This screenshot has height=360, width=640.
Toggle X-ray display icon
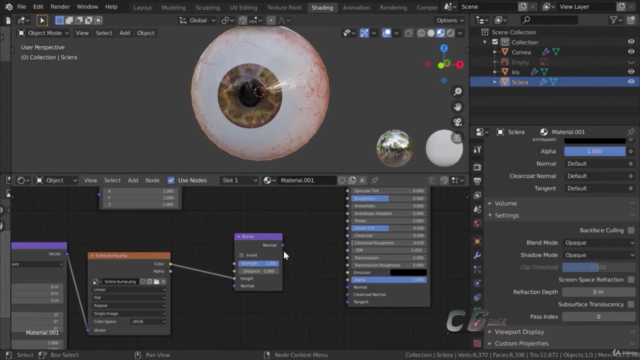coord(409,33)
